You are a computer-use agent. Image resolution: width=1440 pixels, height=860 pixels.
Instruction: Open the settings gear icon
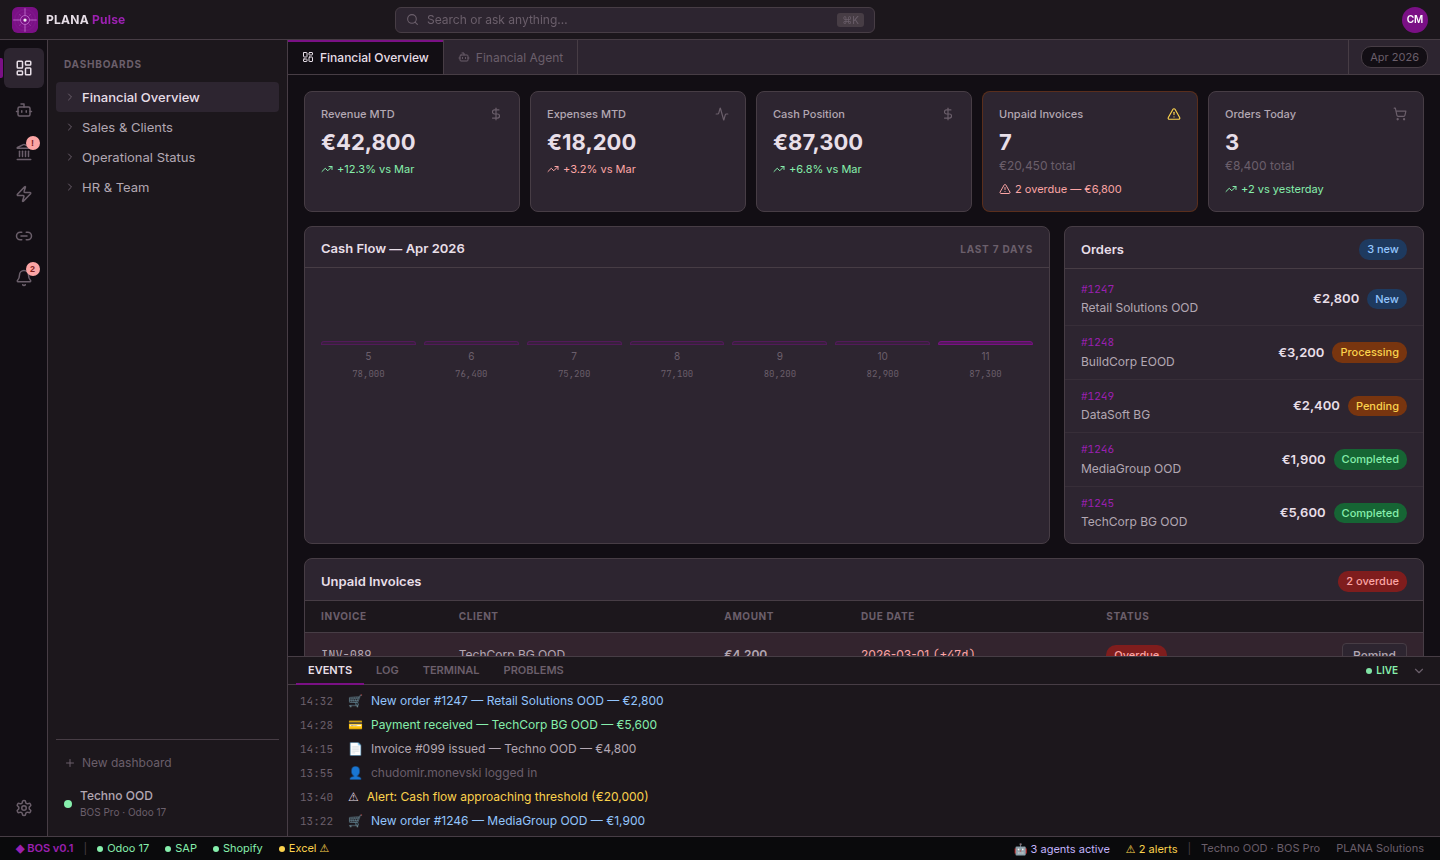point(24,808)
